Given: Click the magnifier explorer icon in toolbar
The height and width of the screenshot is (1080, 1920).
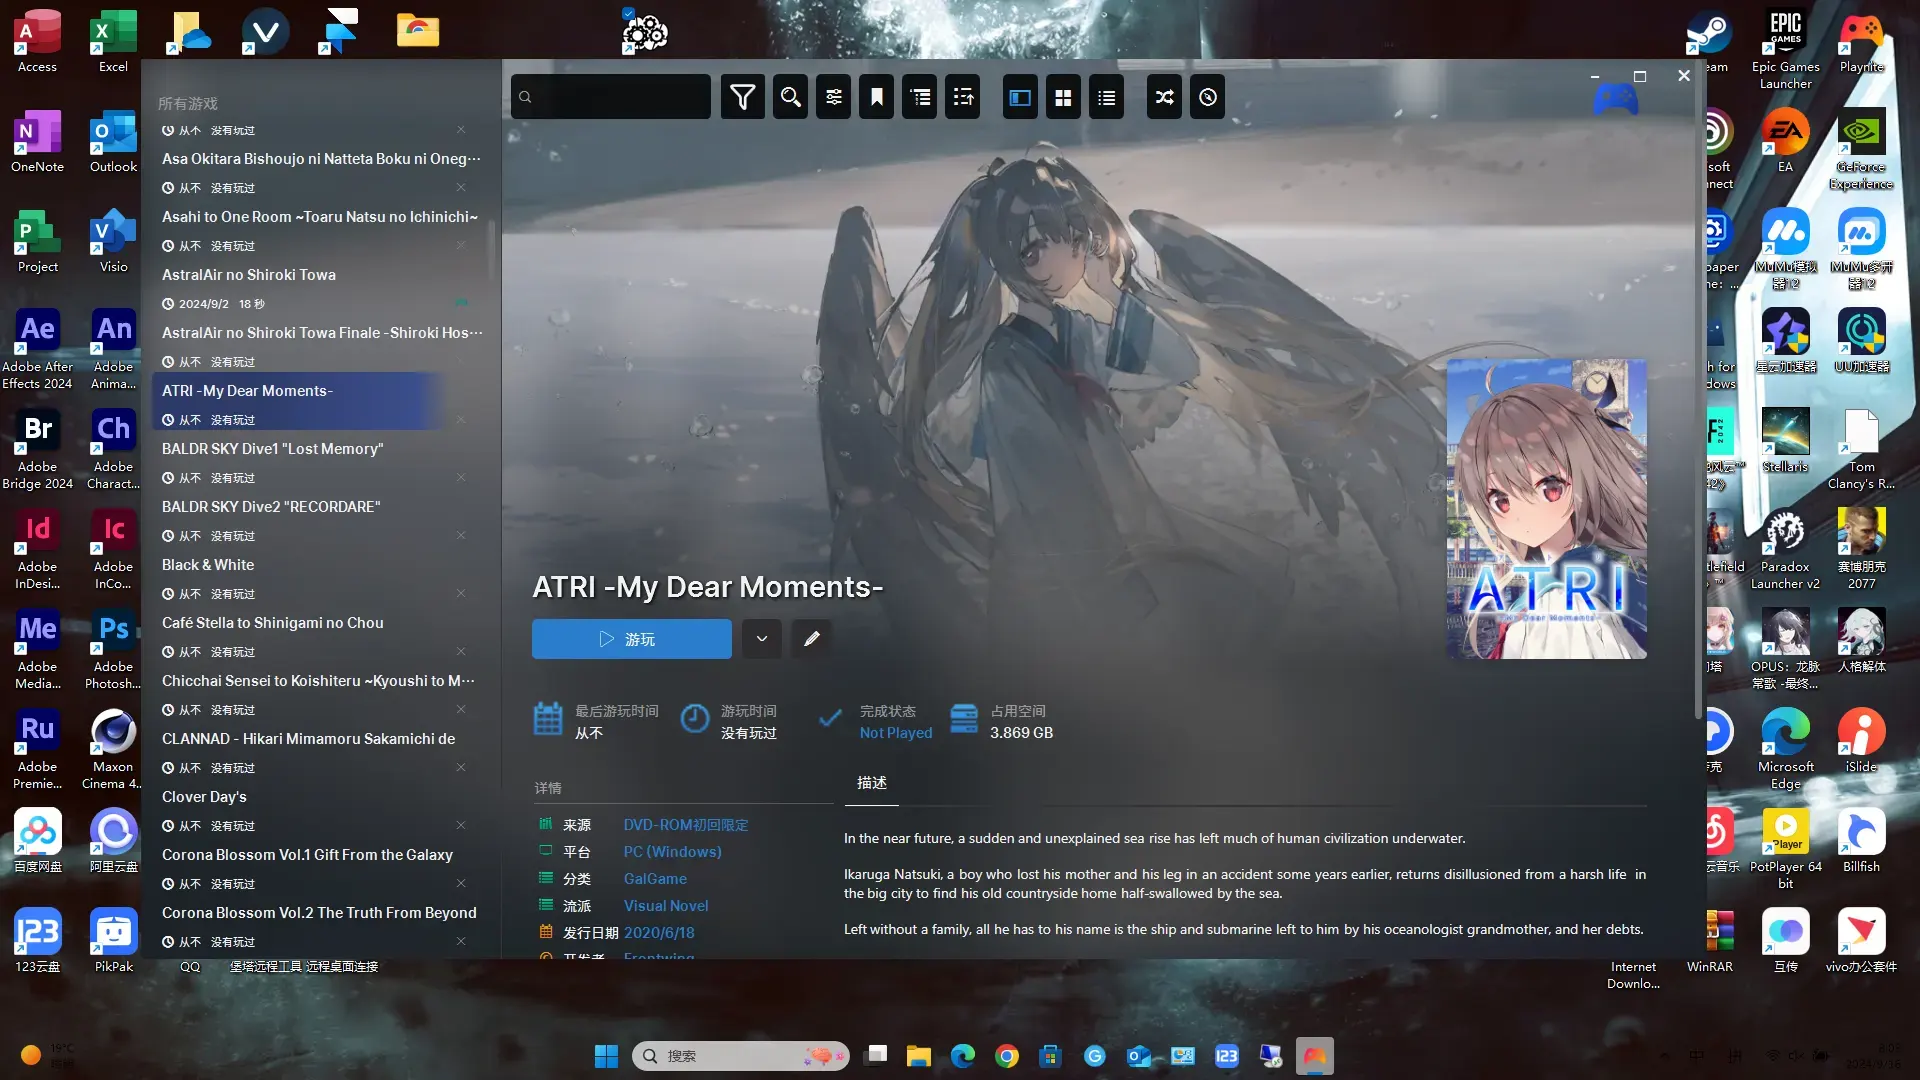Looking at the screenshot, I should (x=790, y=97).
